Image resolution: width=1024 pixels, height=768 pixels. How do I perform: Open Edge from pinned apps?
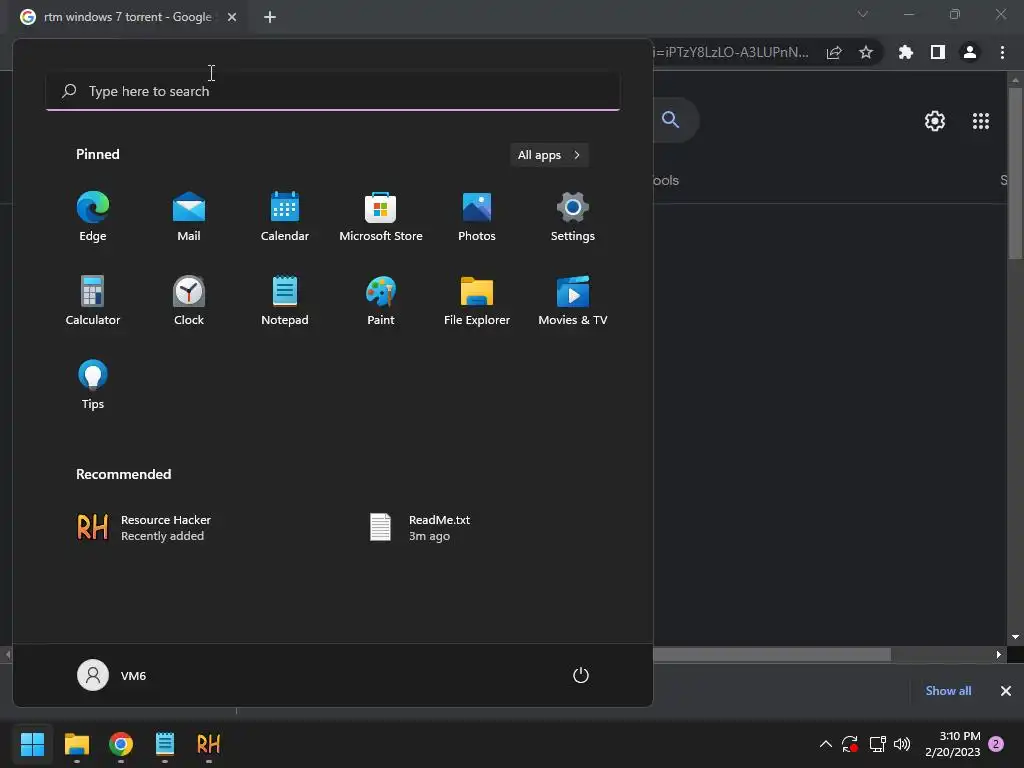(x=93, y=216)
